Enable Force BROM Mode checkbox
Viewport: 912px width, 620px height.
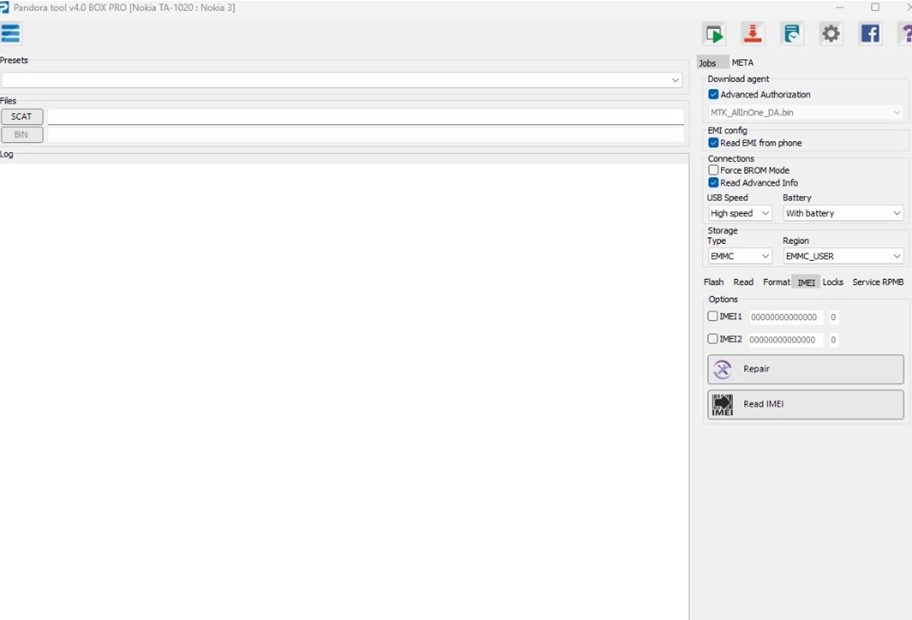click(x=714, y=170)
